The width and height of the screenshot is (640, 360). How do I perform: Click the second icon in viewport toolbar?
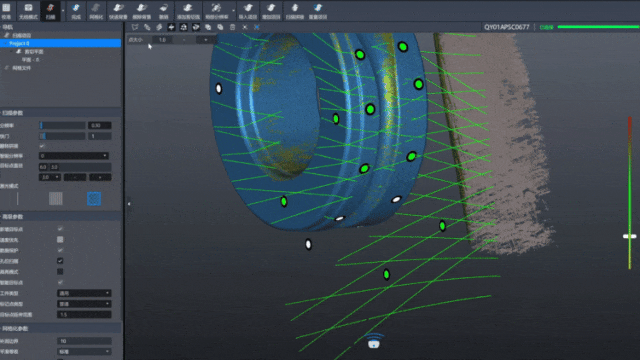click(147, 27)
